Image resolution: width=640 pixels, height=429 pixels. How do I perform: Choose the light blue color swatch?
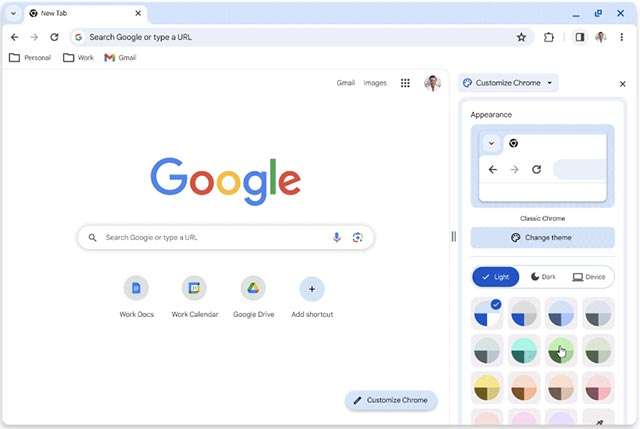pyautogui.click(x=561, y=313)
